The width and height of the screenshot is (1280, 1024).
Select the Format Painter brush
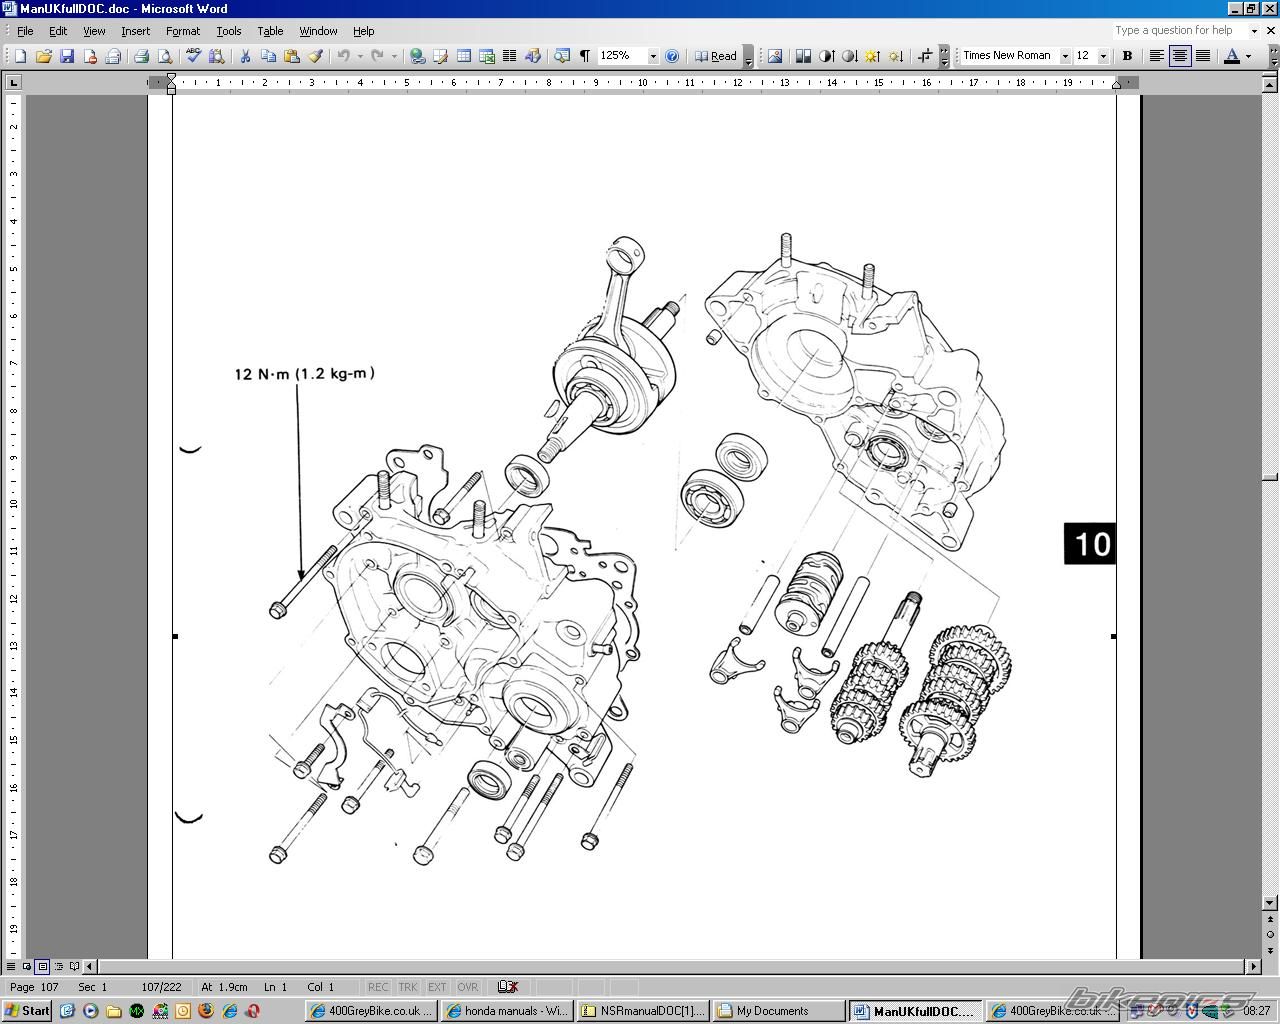tap(315, 56)
